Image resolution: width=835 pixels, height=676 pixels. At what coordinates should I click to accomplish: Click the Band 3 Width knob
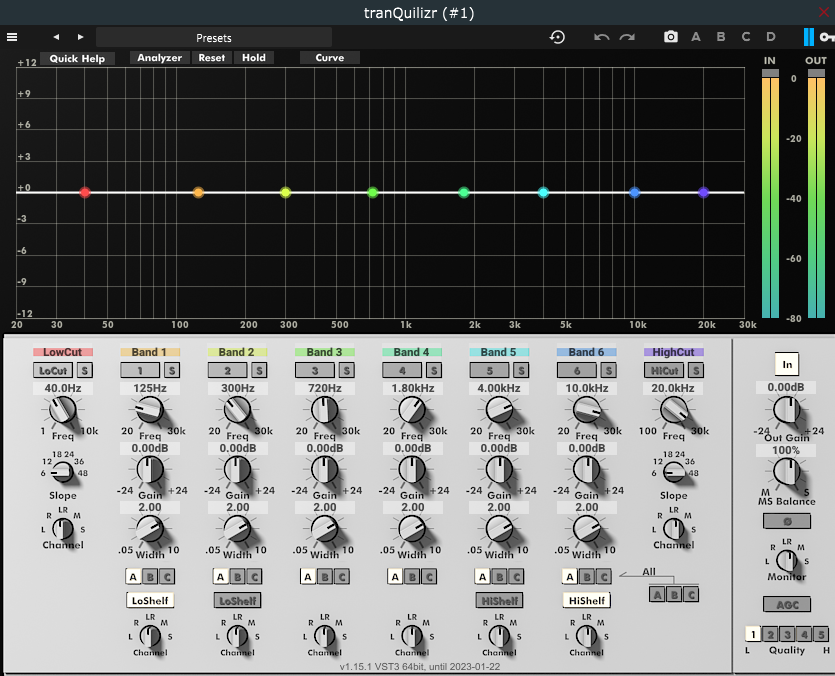tap(324, 529)
